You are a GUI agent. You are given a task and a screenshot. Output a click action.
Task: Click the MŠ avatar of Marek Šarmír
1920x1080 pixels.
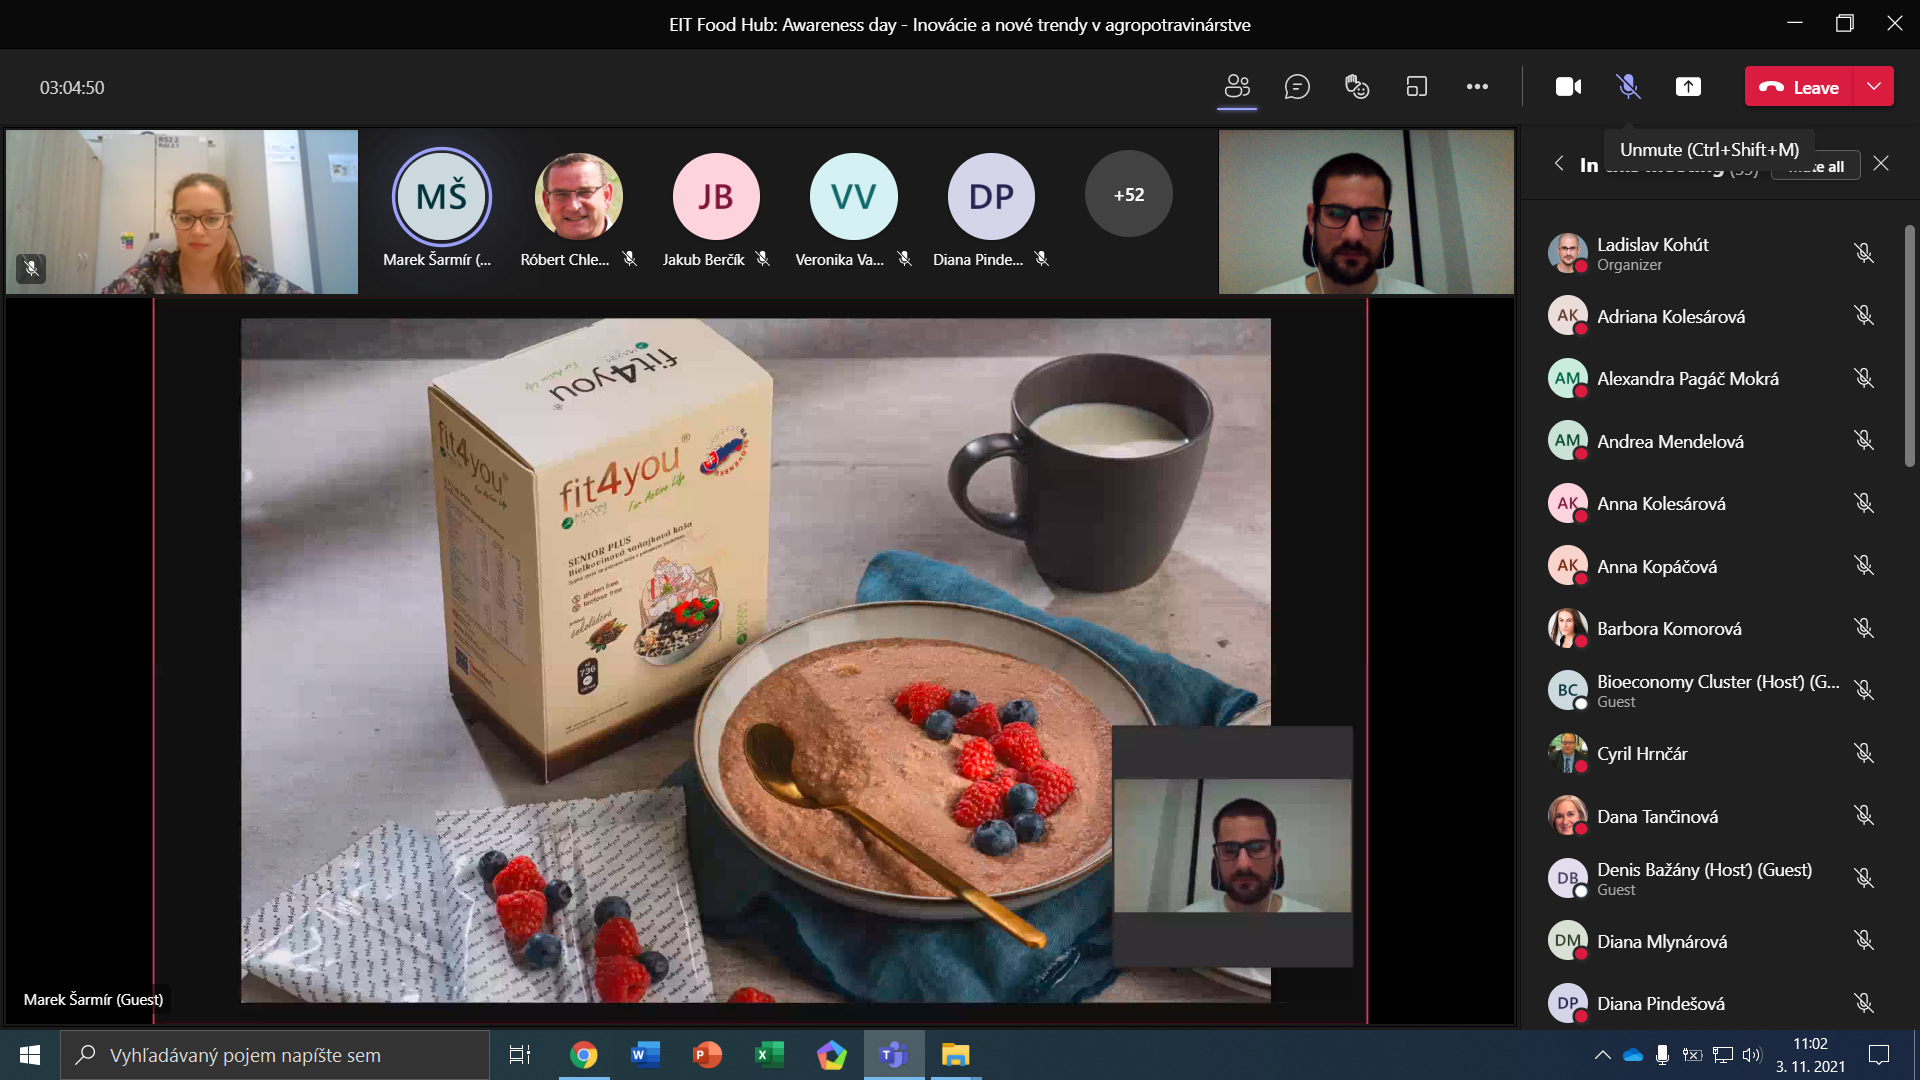pyautogui.click(x=441, y=196)
